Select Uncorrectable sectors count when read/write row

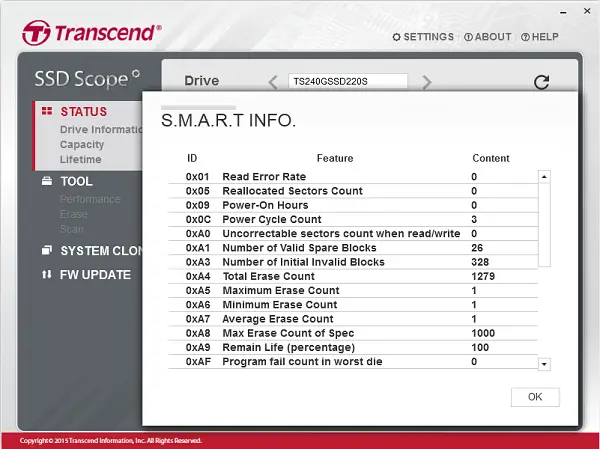[353, 233]
